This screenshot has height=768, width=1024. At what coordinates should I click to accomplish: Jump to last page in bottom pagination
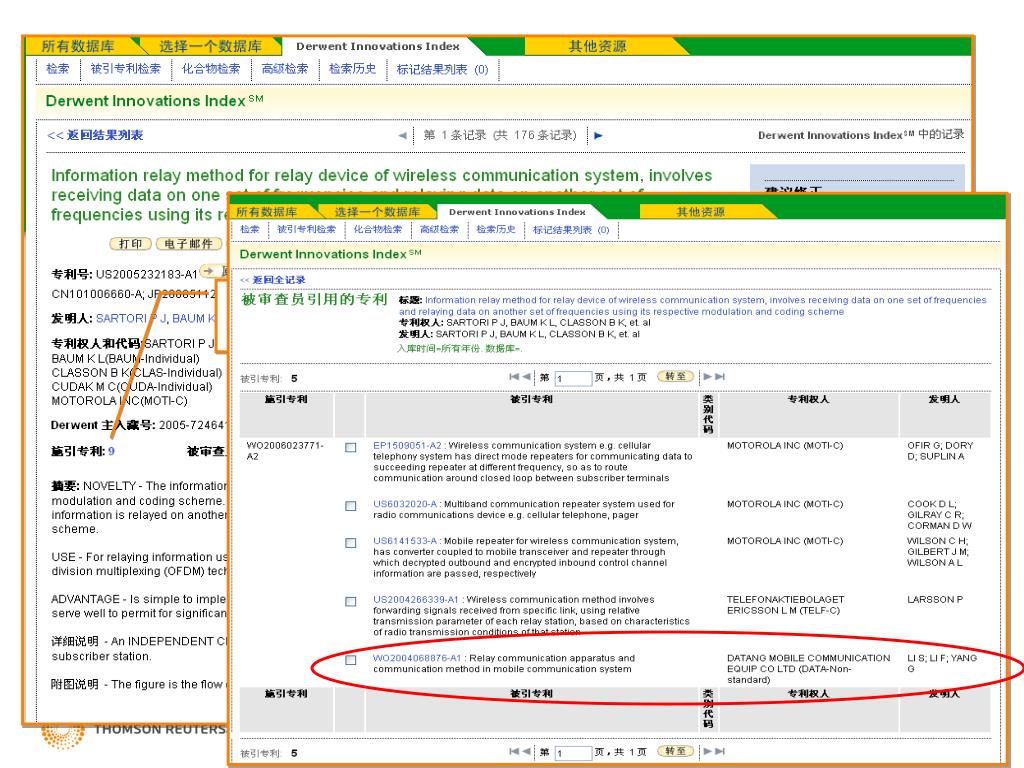tap(720, 752)
